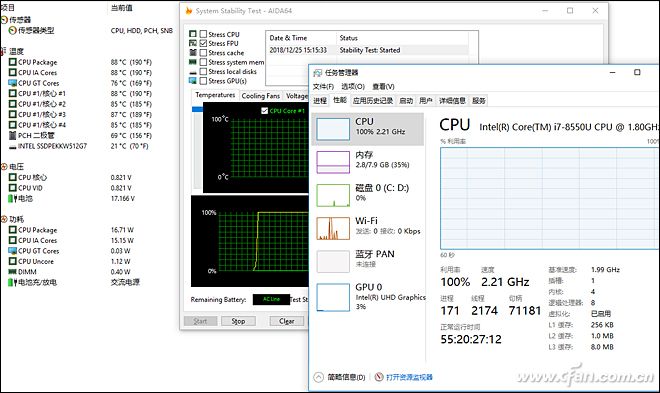Click the Stress GPU(s) monitor icon
The height and width of the screenshot is (393, 660).
click(193, 81)
